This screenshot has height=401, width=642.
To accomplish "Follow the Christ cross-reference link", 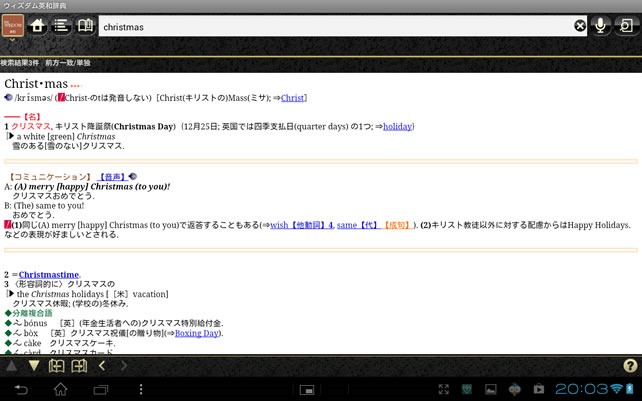I will [x=293, y=98].
